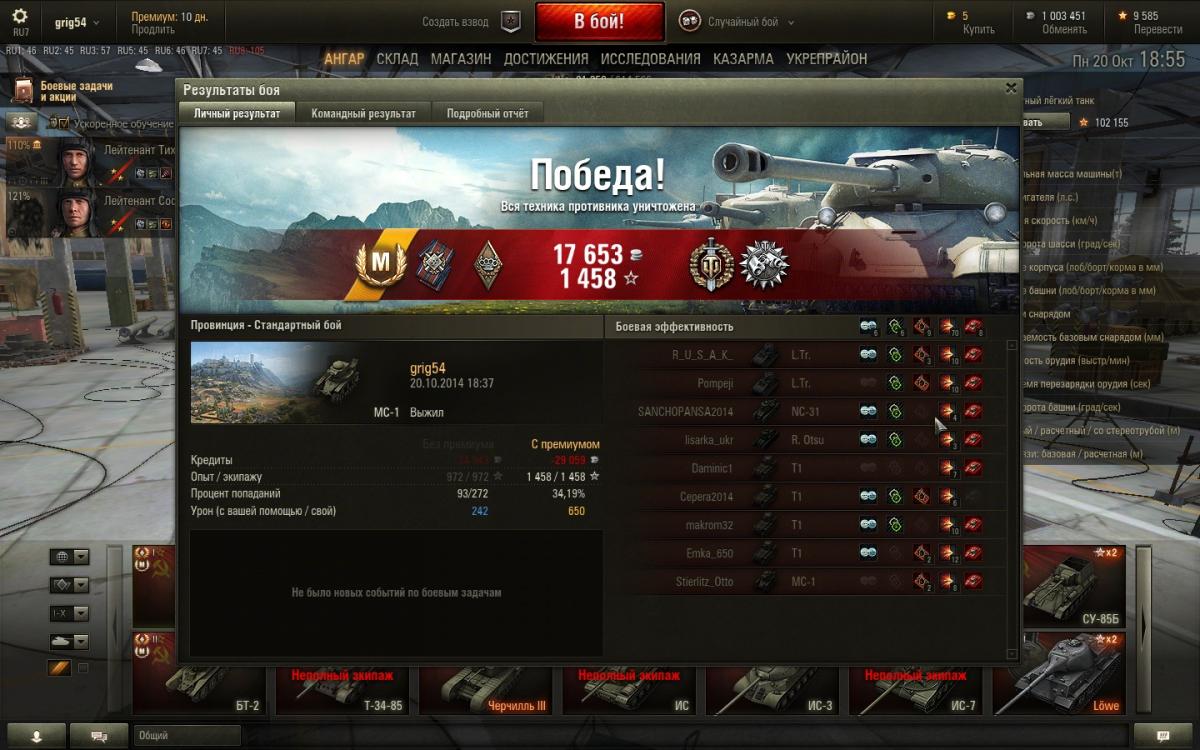Expand the nation filter globe dropdown
This screenshot has width=1200, height=750.
point(70,557)
